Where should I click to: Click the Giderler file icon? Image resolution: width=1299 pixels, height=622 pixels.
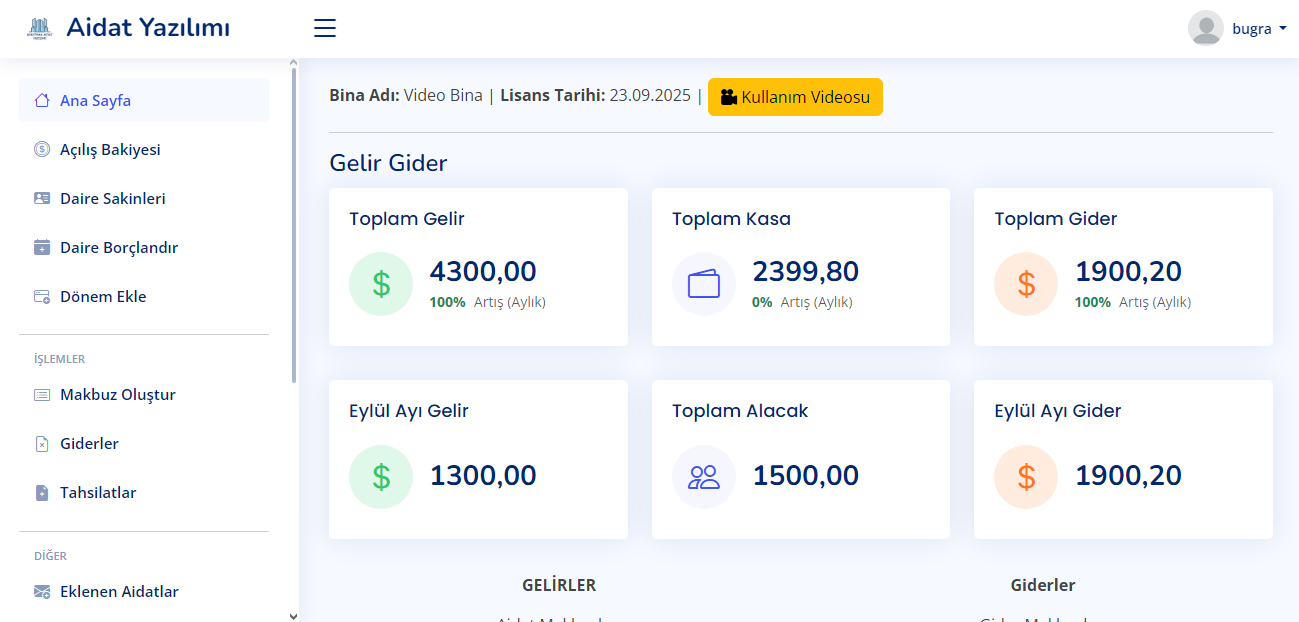[x=42, y=444]
